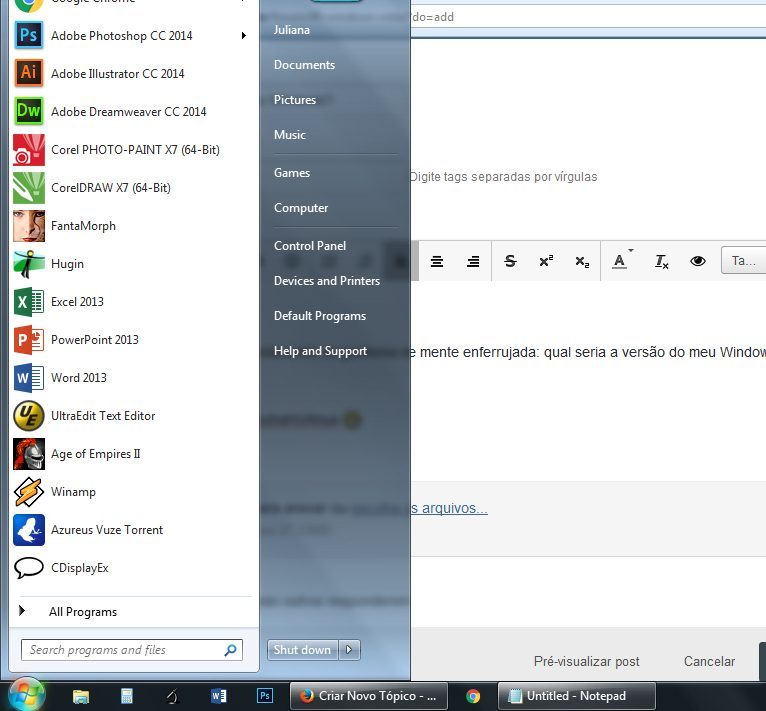Click the Shut down button
This screenshot has width=766, height=711.
pos(302,650)
